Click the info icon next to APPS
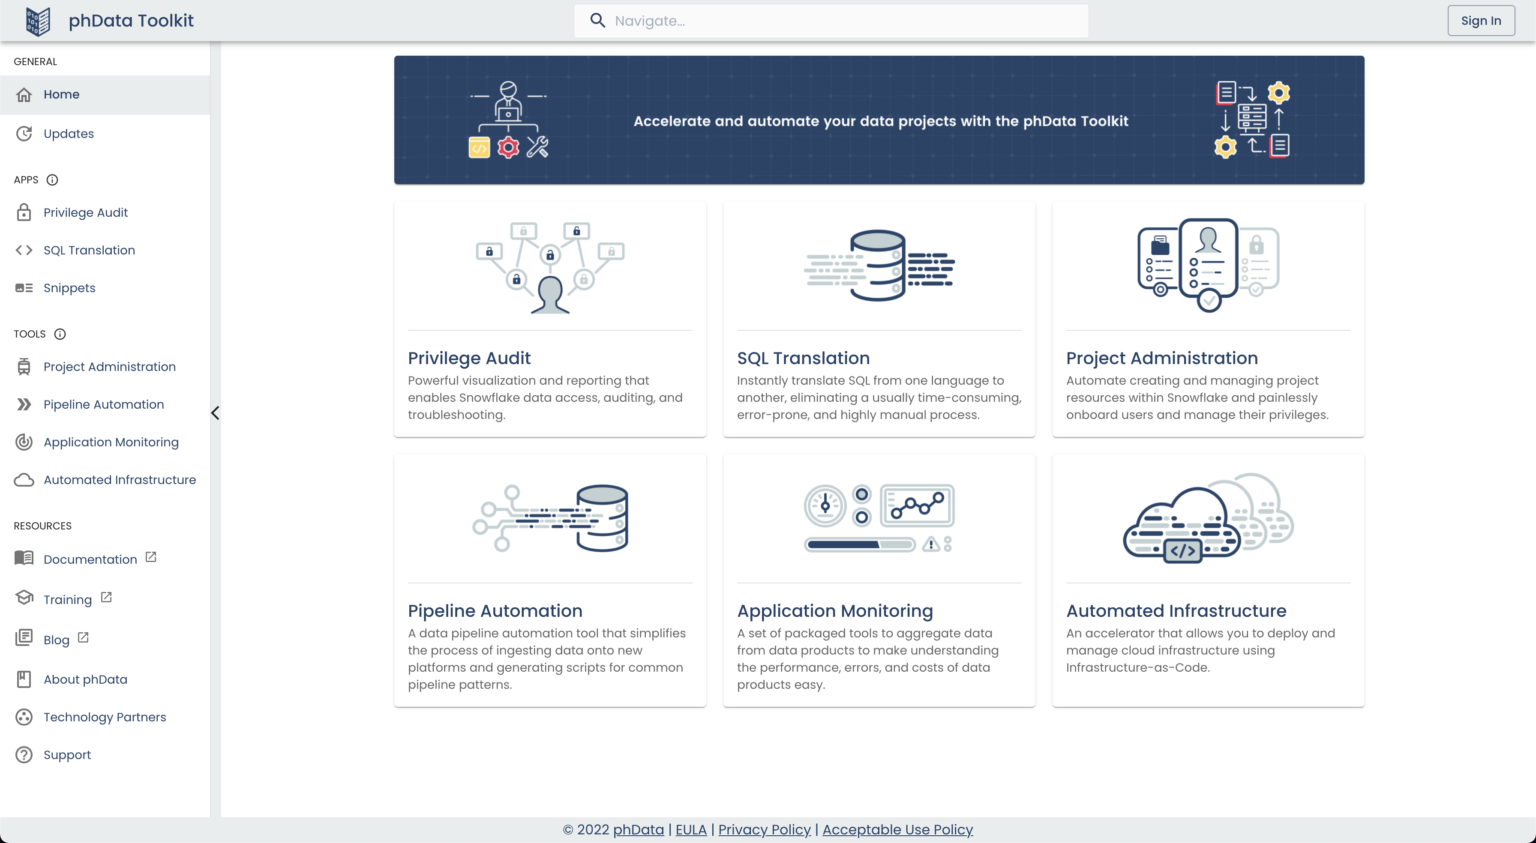The image size is (1536, 843). [x=51, y=180]
